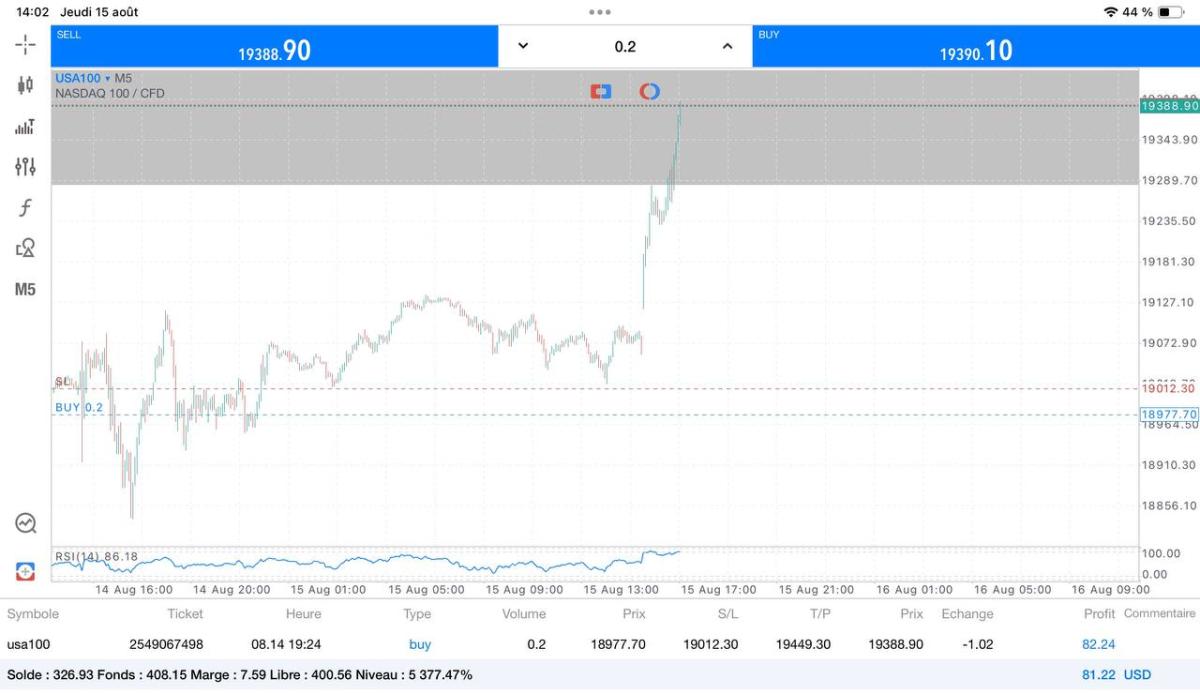The width and height of the screenshot is (1200, 694).
Task: Open the drawing objects shapes icon
Action: click(x=25, y=248)
